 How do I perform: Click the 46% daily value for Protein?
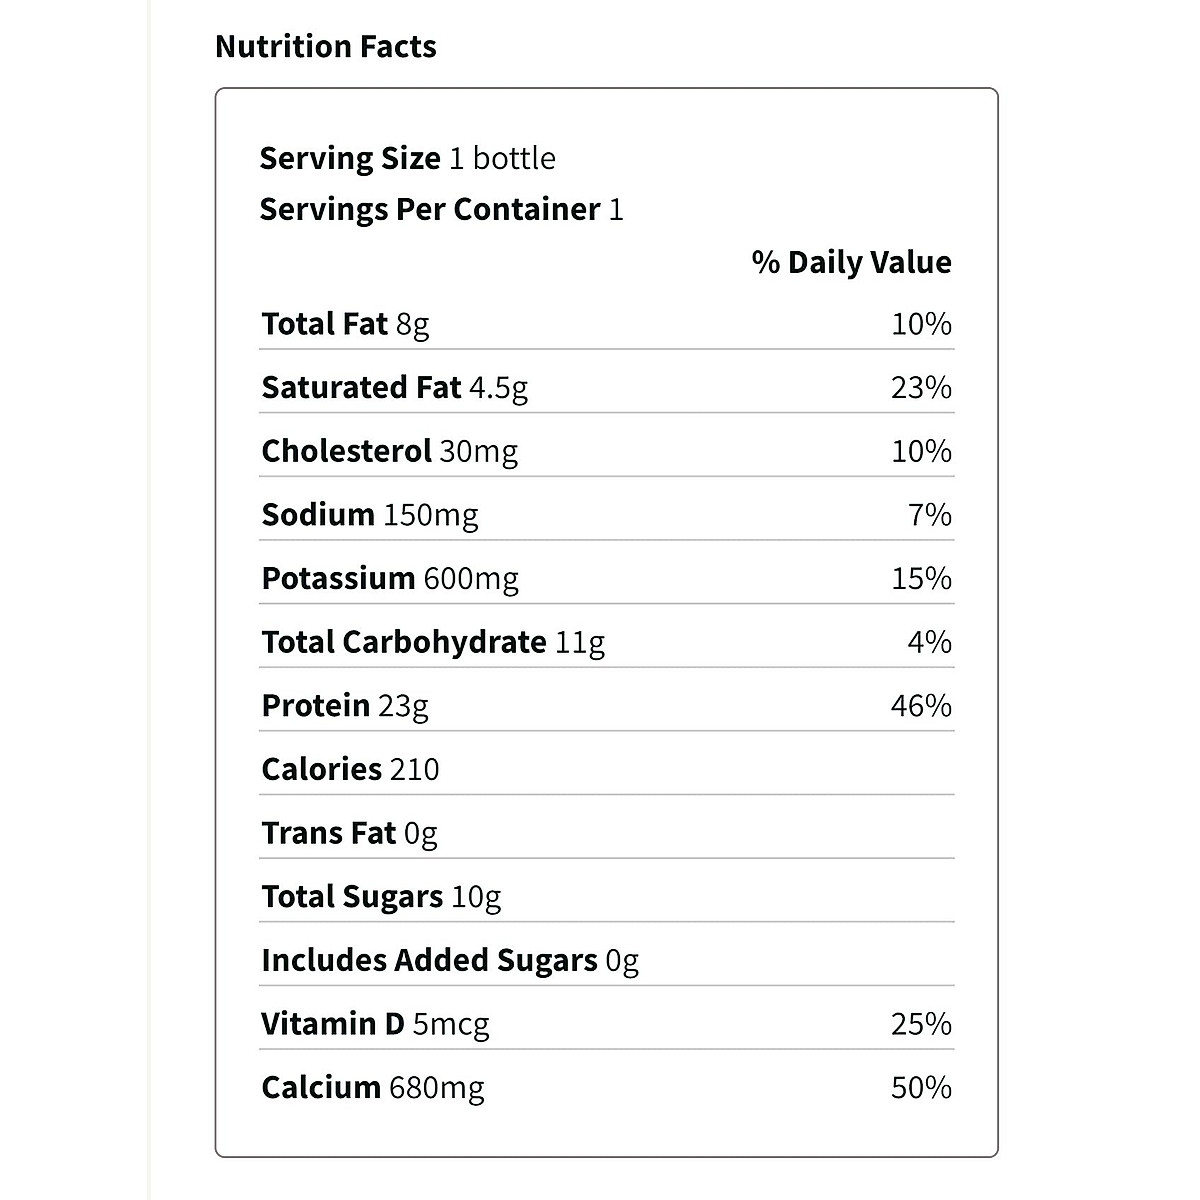pyautogui.click(x=921, y=706)
